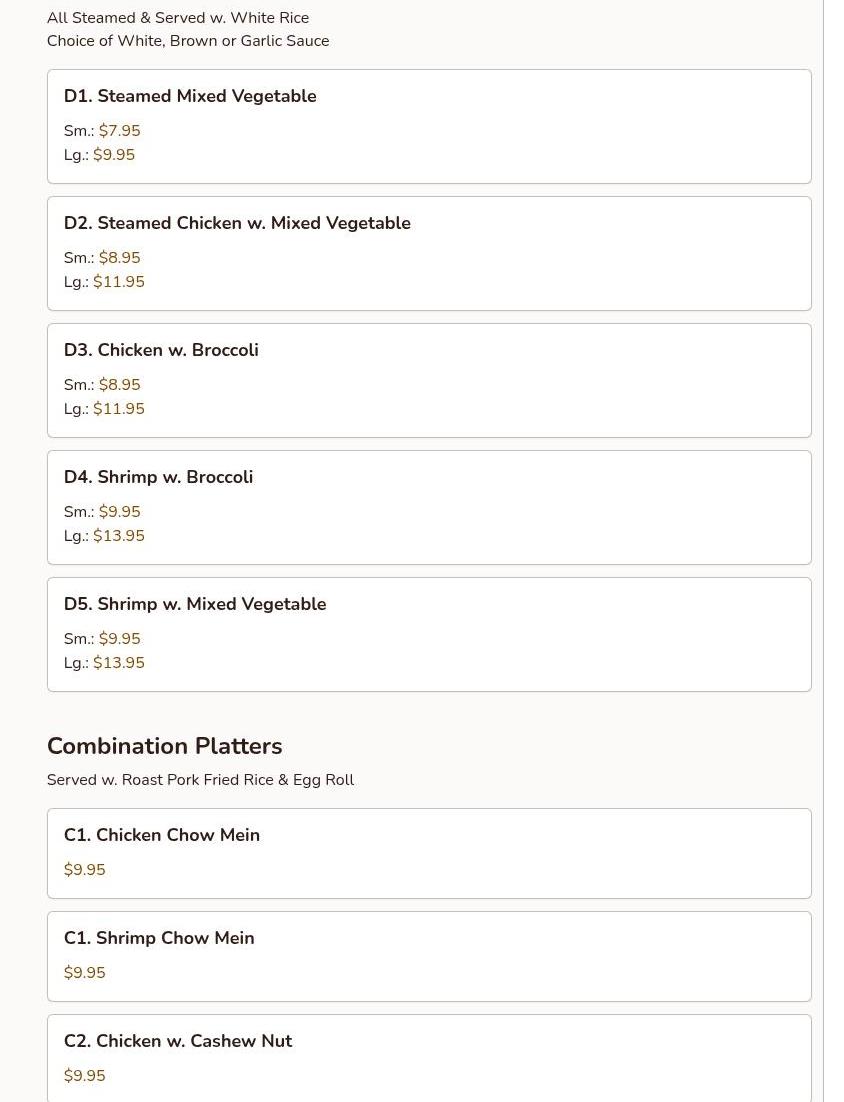Add C1. Chicken Chow Mein platter
844x1102 pixels.
point(162,835)
